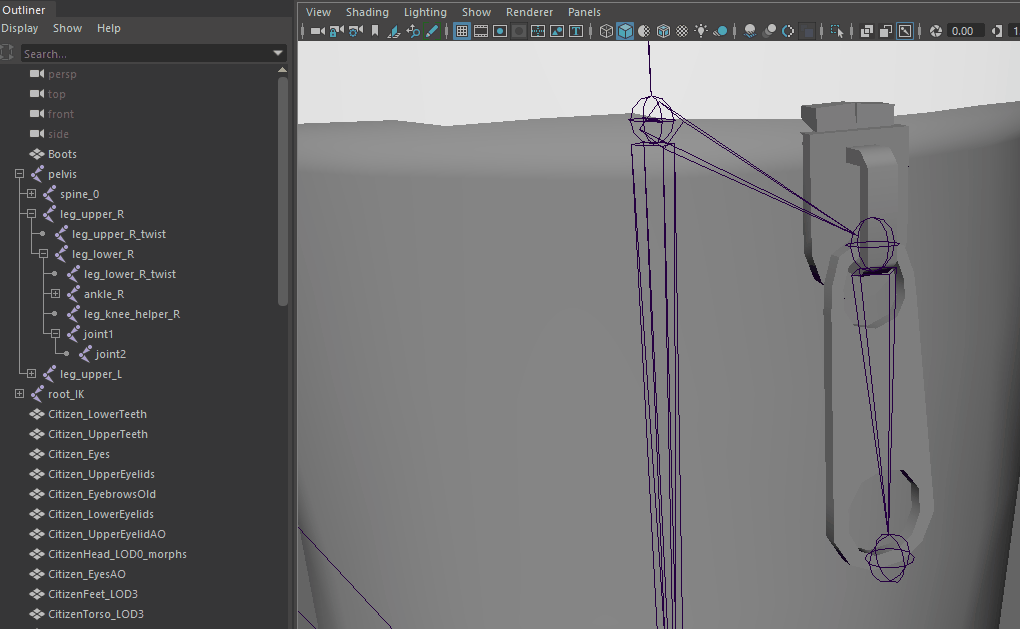Click the Shadows icon
Screen dimensions: 1020x629
pyautogui.click(x=720, y=31)
